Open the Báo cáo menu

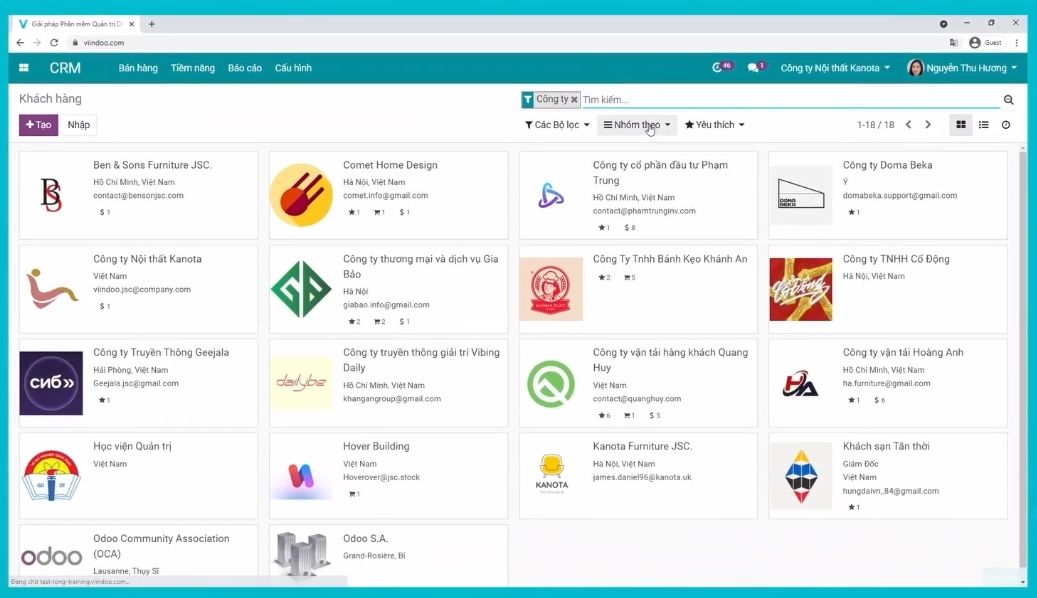245,67
